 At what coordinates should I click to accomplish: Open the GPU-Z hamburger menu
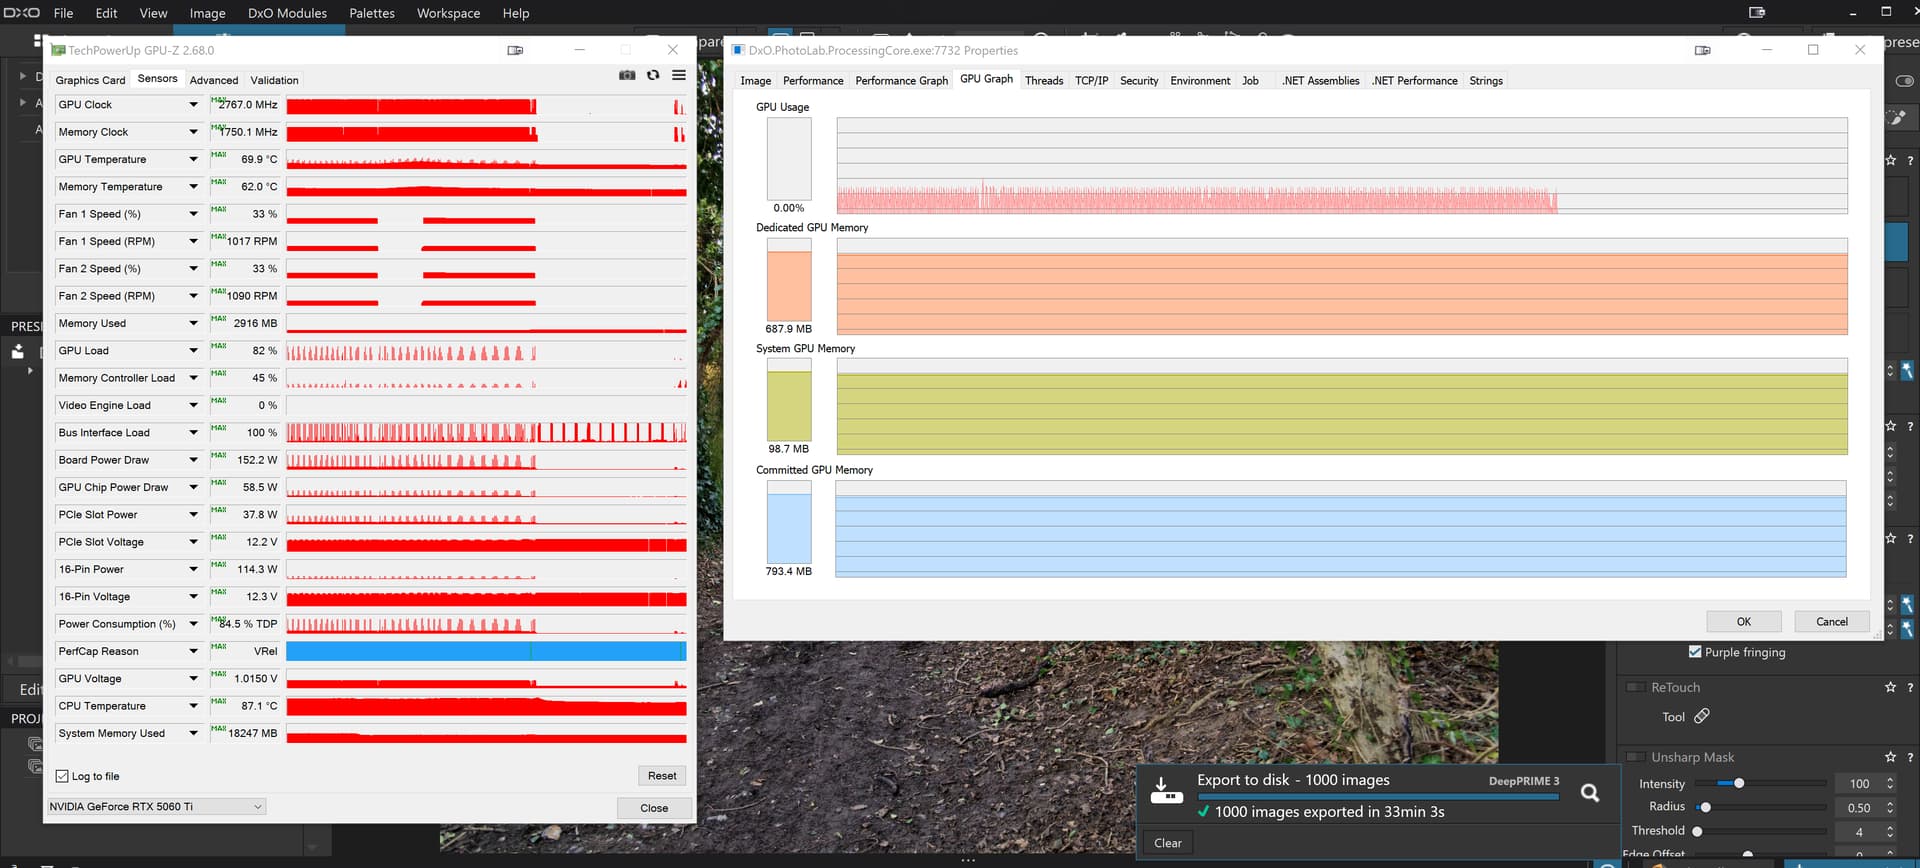(x=679, y=76)
